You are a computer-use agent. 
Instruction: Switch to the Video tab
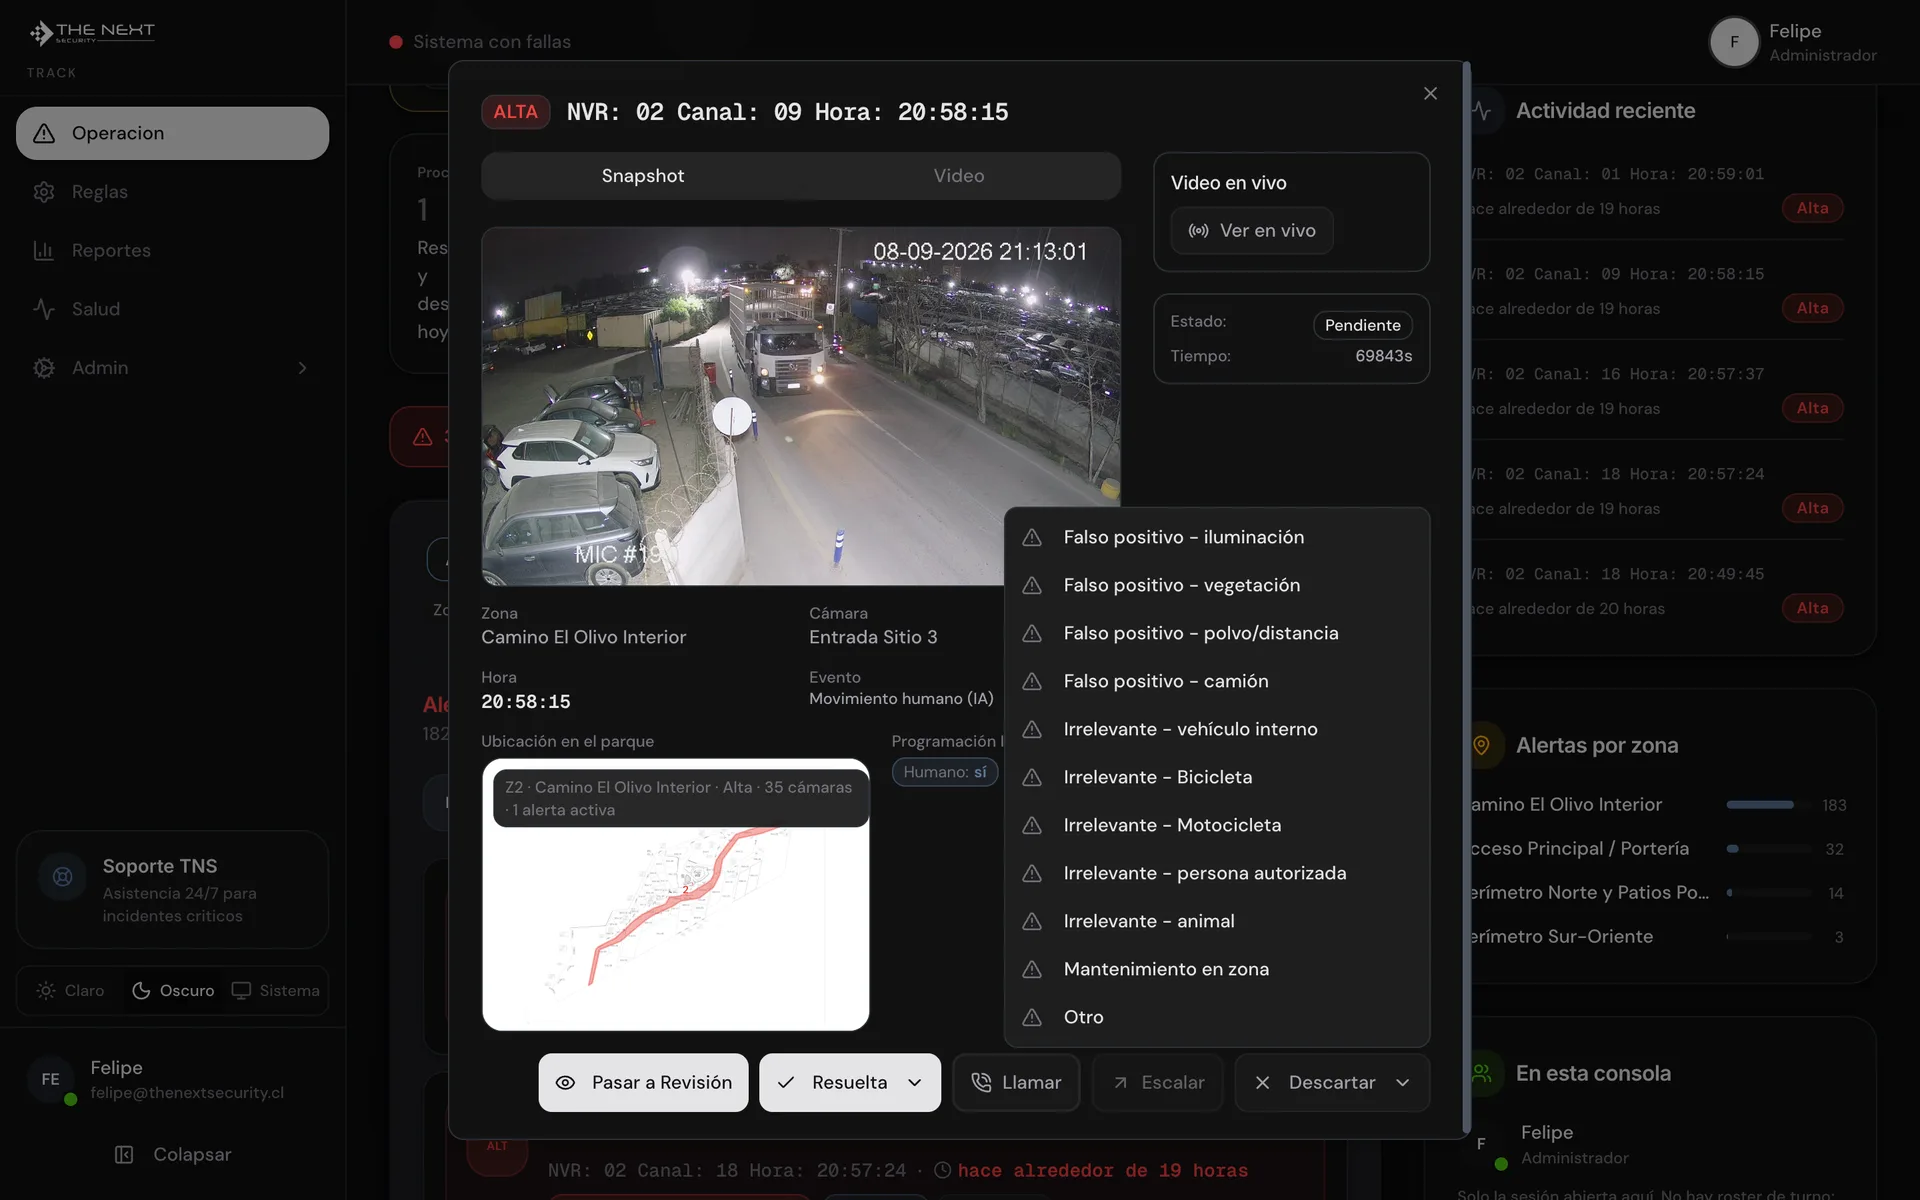[959, 176]
